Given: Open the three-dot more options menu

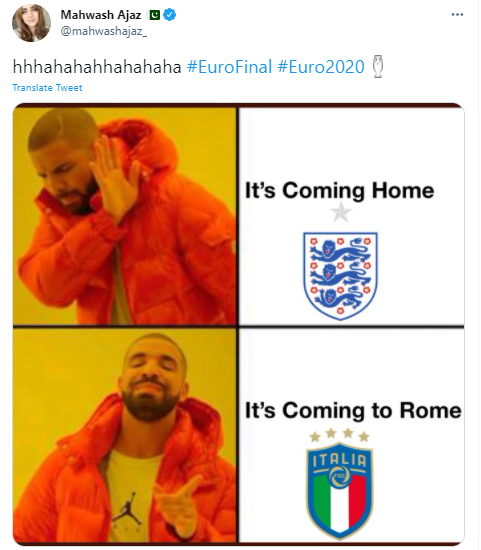Looking at the screenshot, I should click(457, 14).
